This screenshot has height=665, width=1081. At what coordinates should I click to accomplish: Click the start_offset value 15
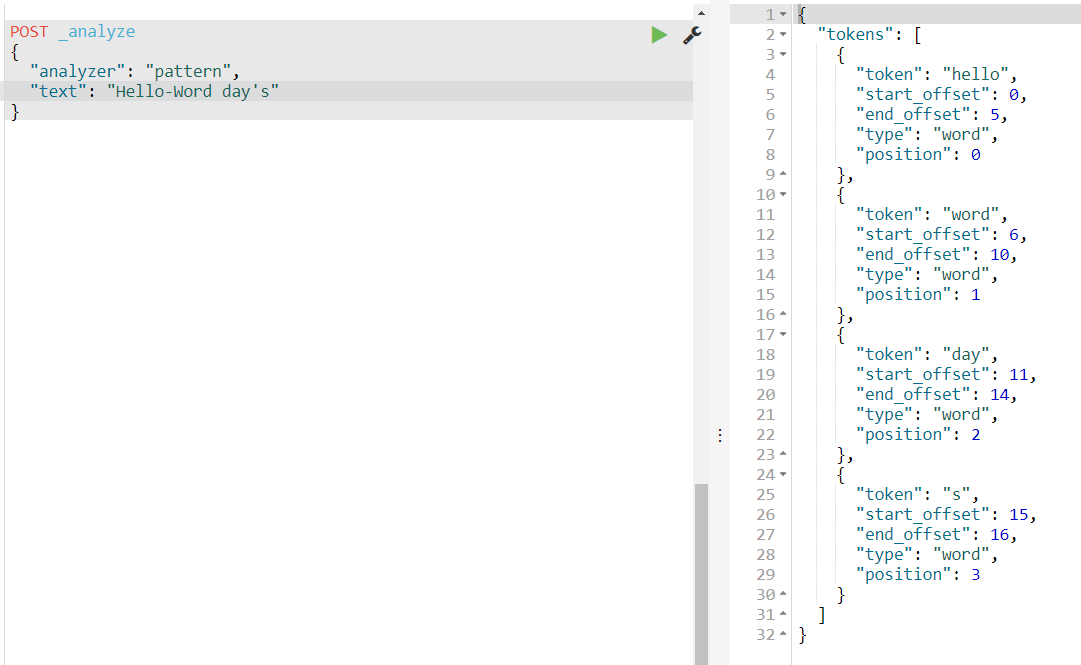tap(1019, 514)
